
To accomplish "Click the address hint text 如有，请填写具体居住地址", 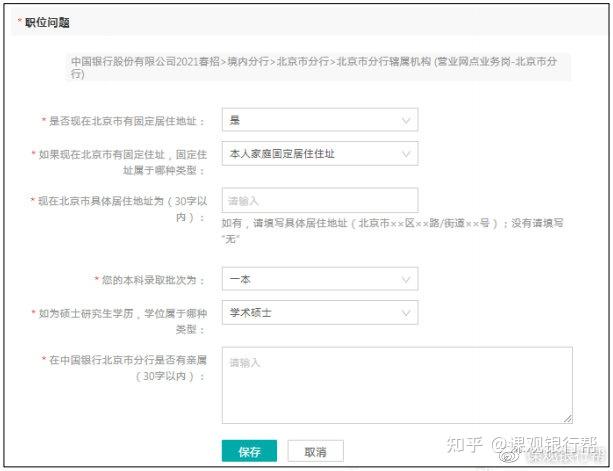I will pyautogui.click(x=392, y=231).
